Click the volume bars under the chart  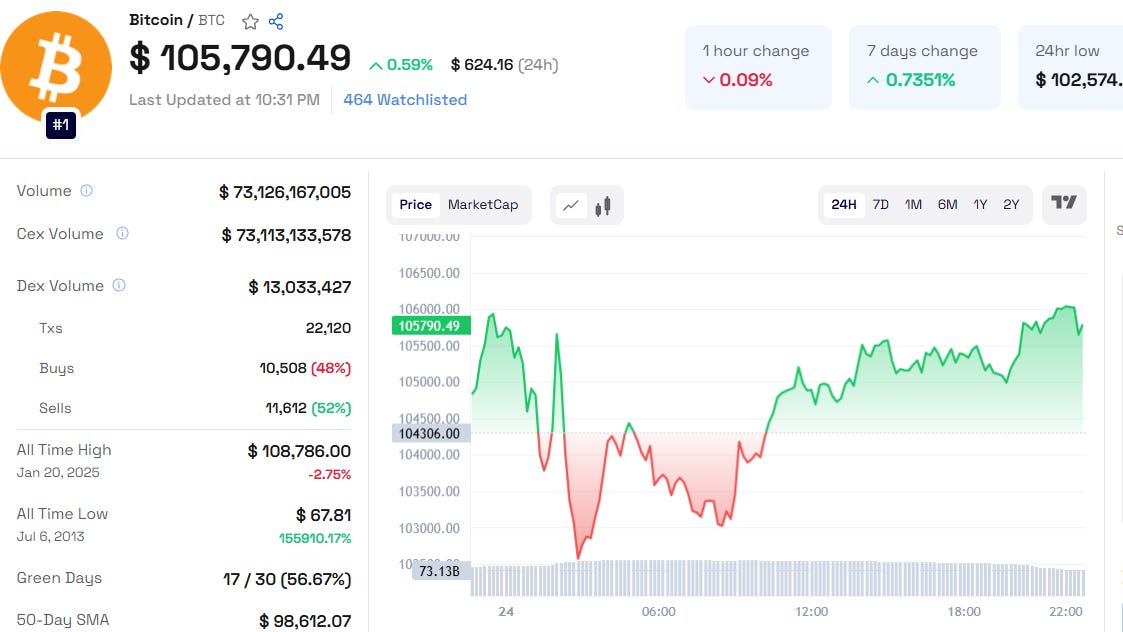coord(778,579)
